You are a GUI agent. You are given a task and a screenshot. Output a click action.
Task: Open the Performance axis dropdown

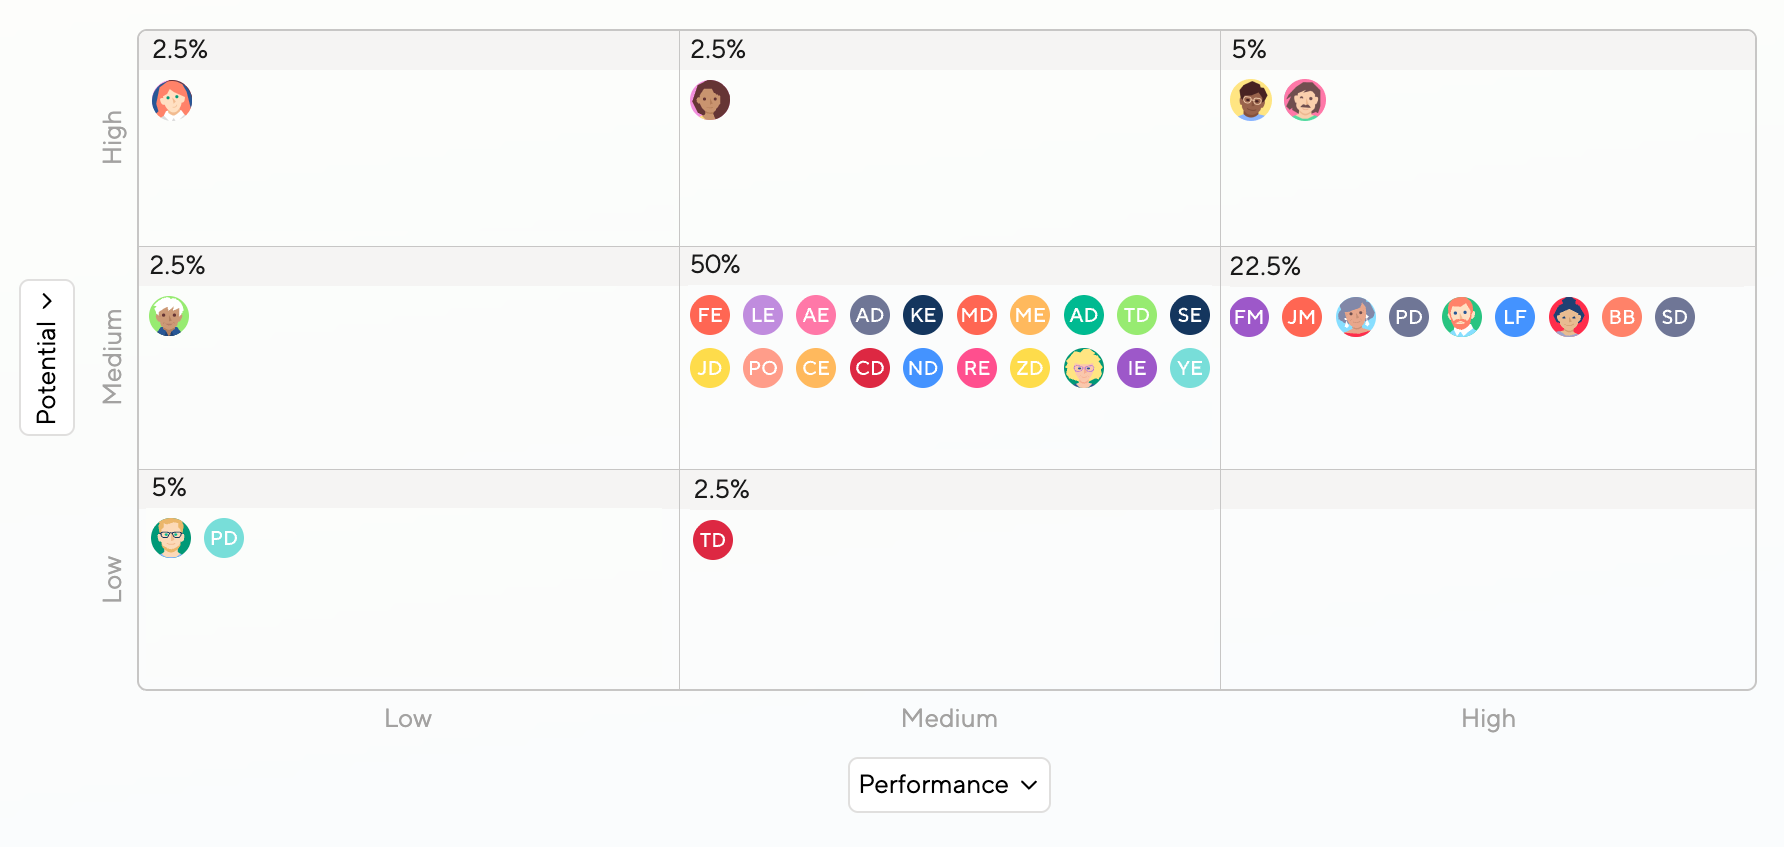(x=949, y=785)
